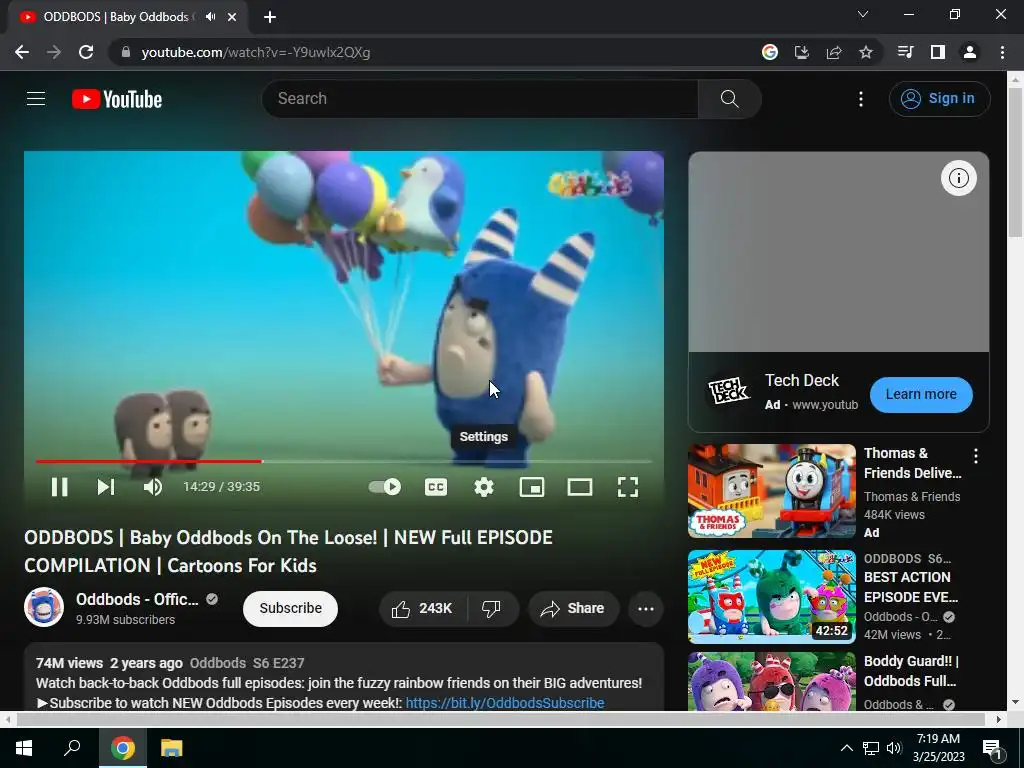Open Chrome install/download page icon
1024x768 pixels.
[802, 52]
